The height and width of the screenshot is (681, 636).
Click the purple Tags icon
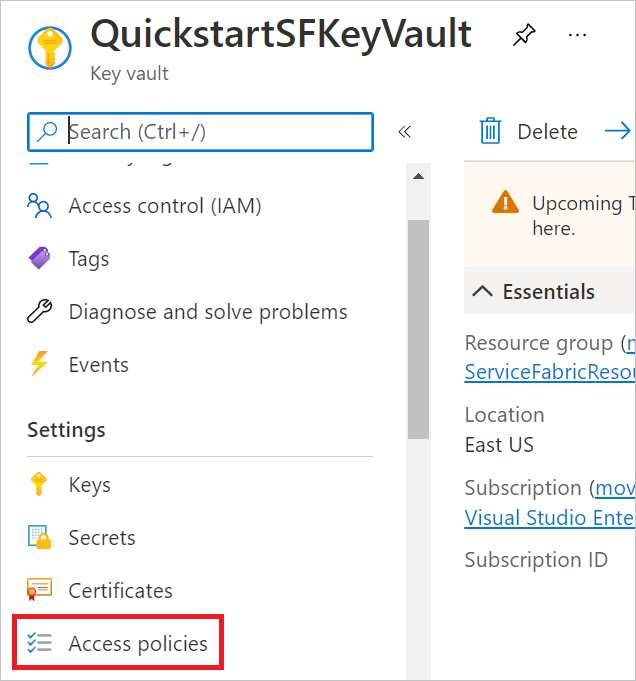pos(39,259)
